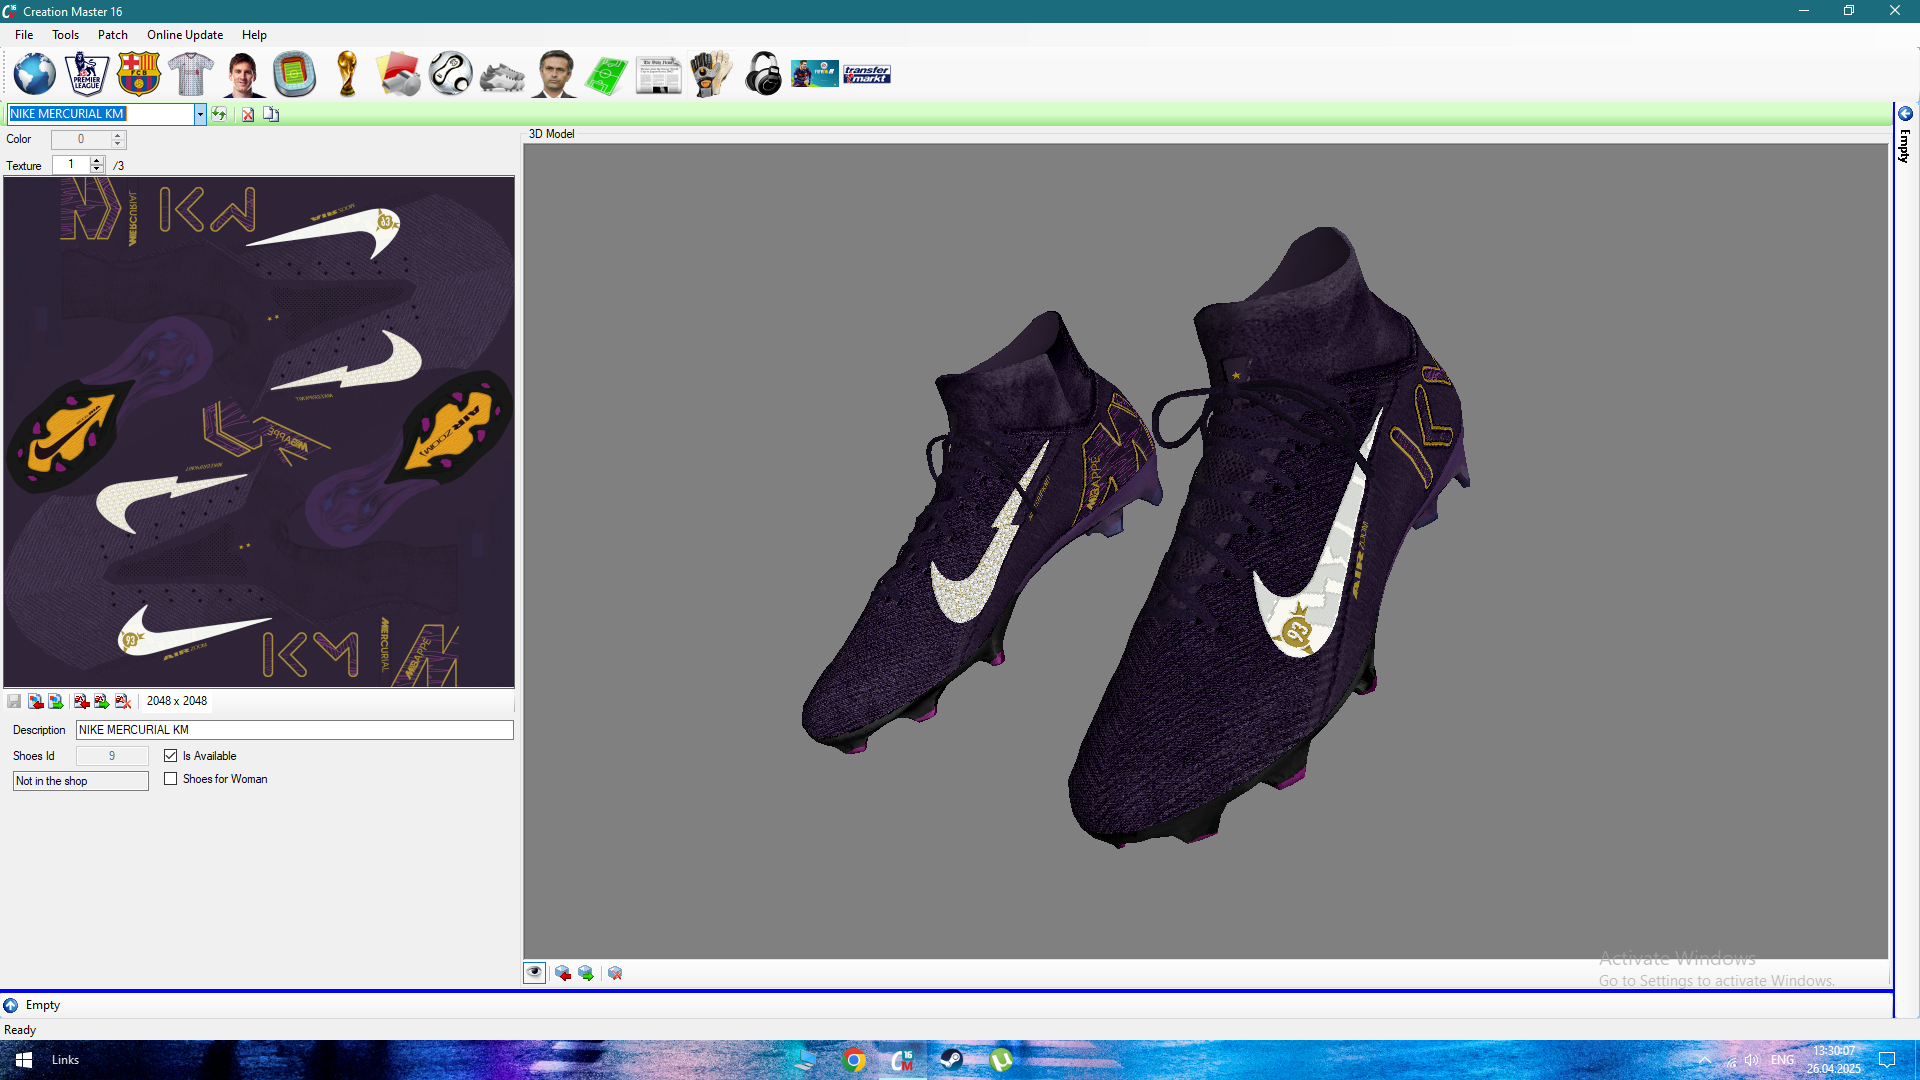Open Google Chrome from the taskbar
Image resolution: width=1920 pixels, height=1080 pixels.
tap(854, 1060)
